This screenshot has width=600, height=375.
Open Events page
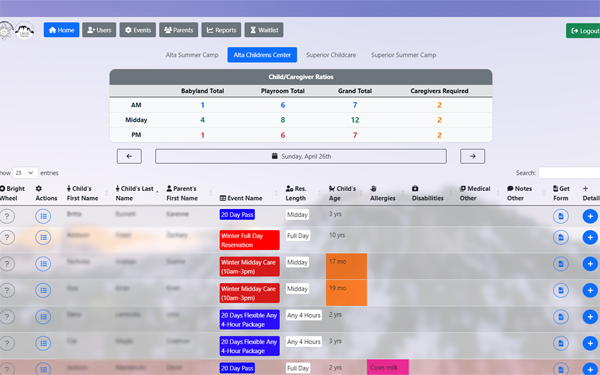138,30
